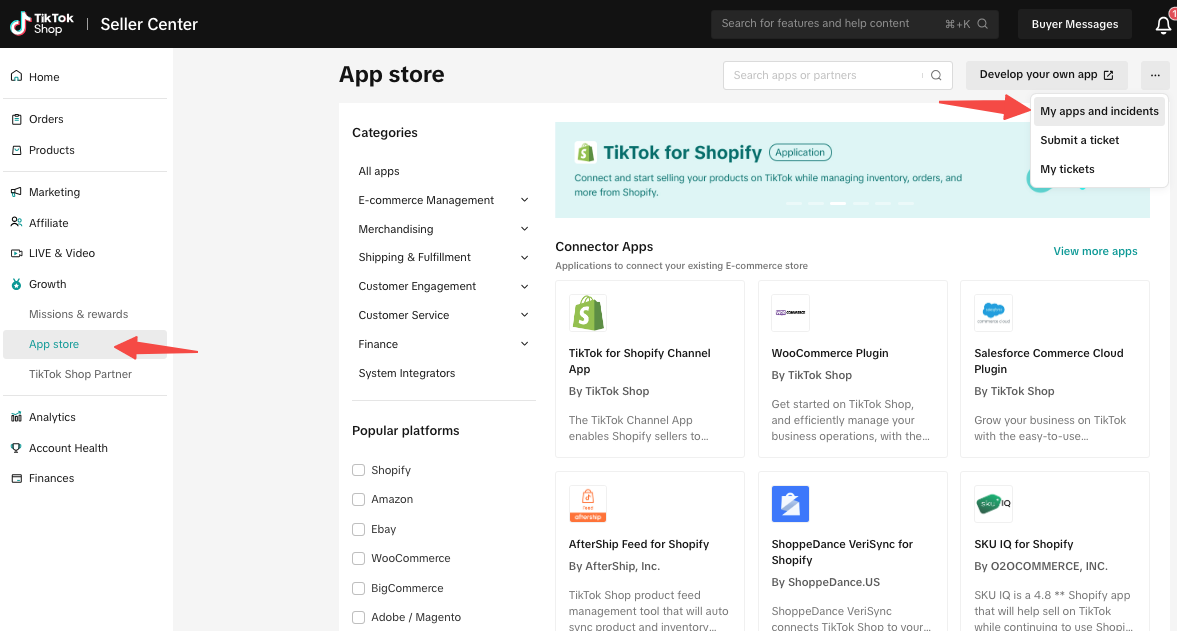The image size is (1177, 631).
Task: Click the Products sidebar icon
Action: point(17,150)
